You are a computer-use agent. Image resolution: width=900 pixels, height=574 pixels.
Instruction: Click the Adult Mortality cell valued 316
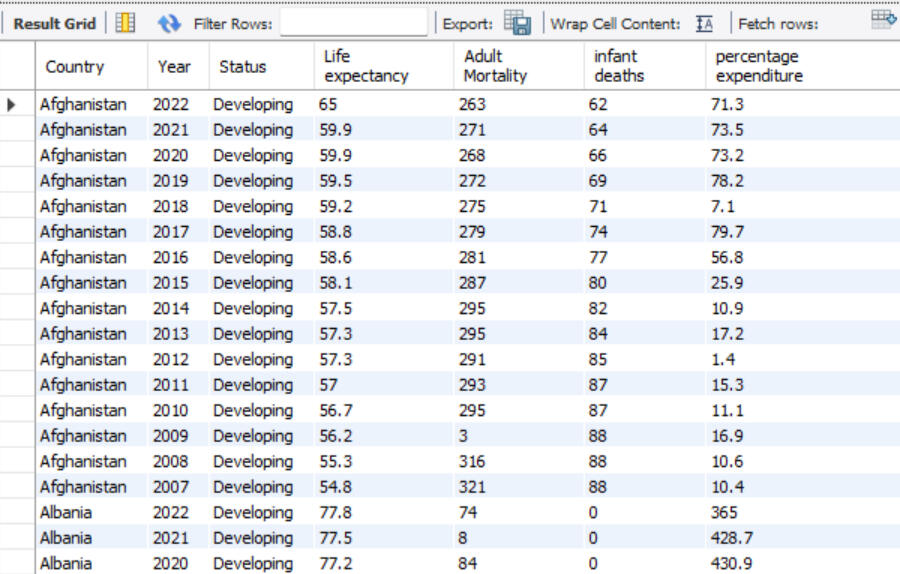tap(471, 461)
